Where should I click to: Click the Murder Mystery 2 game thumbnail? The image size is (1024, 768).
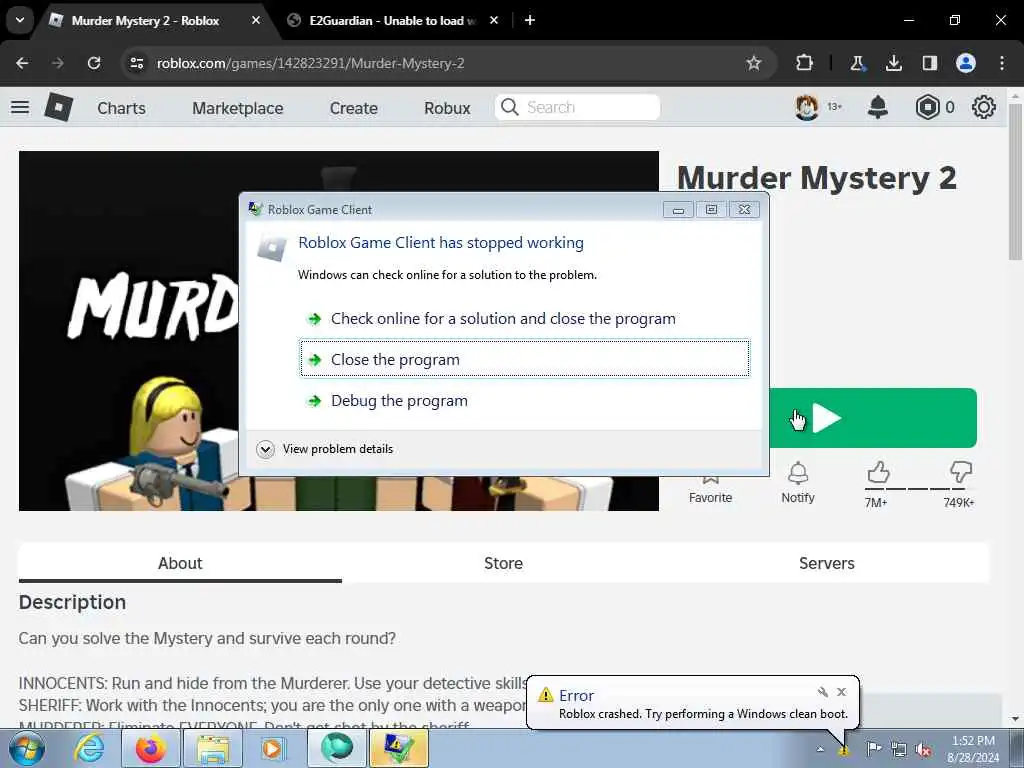click(x=129, y=331)
